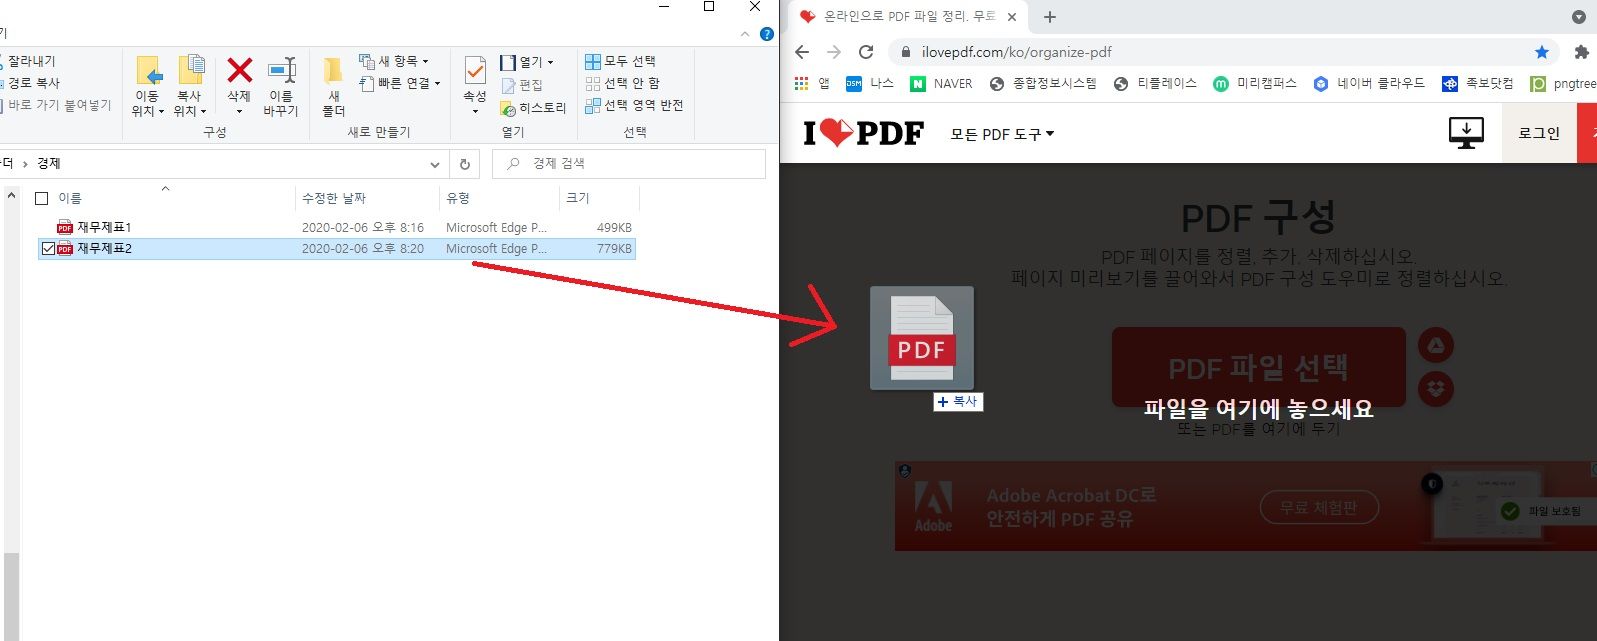
Task: Bookmark this page with star icon
Action: (1541, 52)
